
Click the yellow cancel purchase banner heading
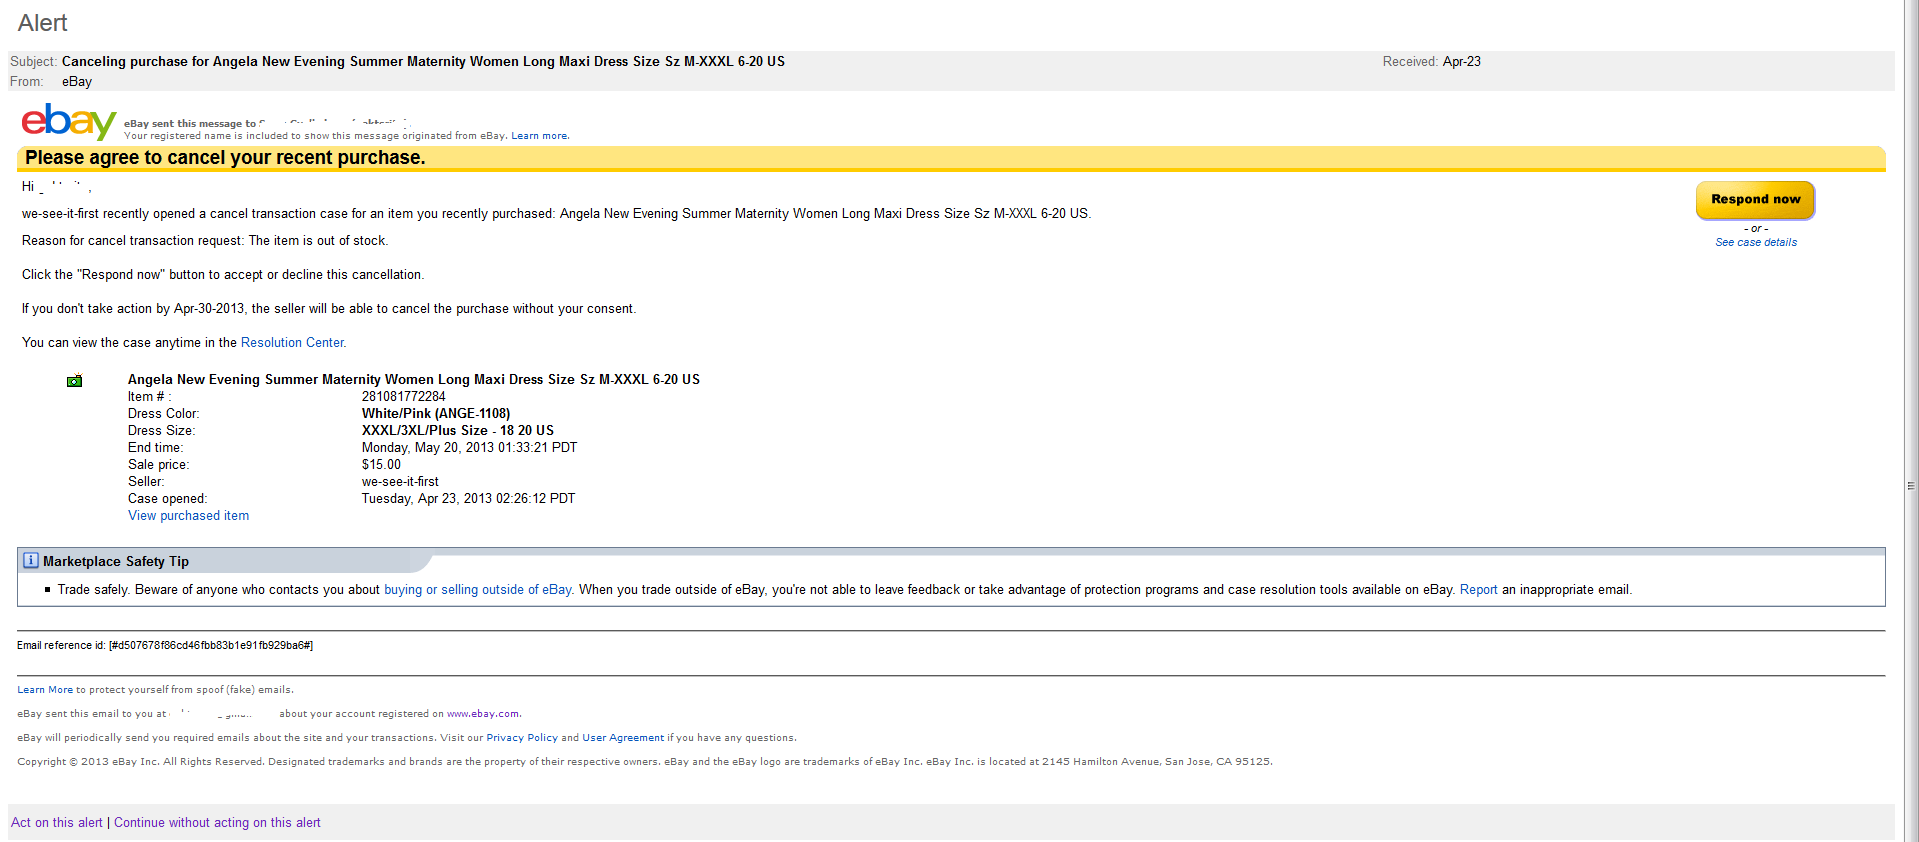point(225,158)
